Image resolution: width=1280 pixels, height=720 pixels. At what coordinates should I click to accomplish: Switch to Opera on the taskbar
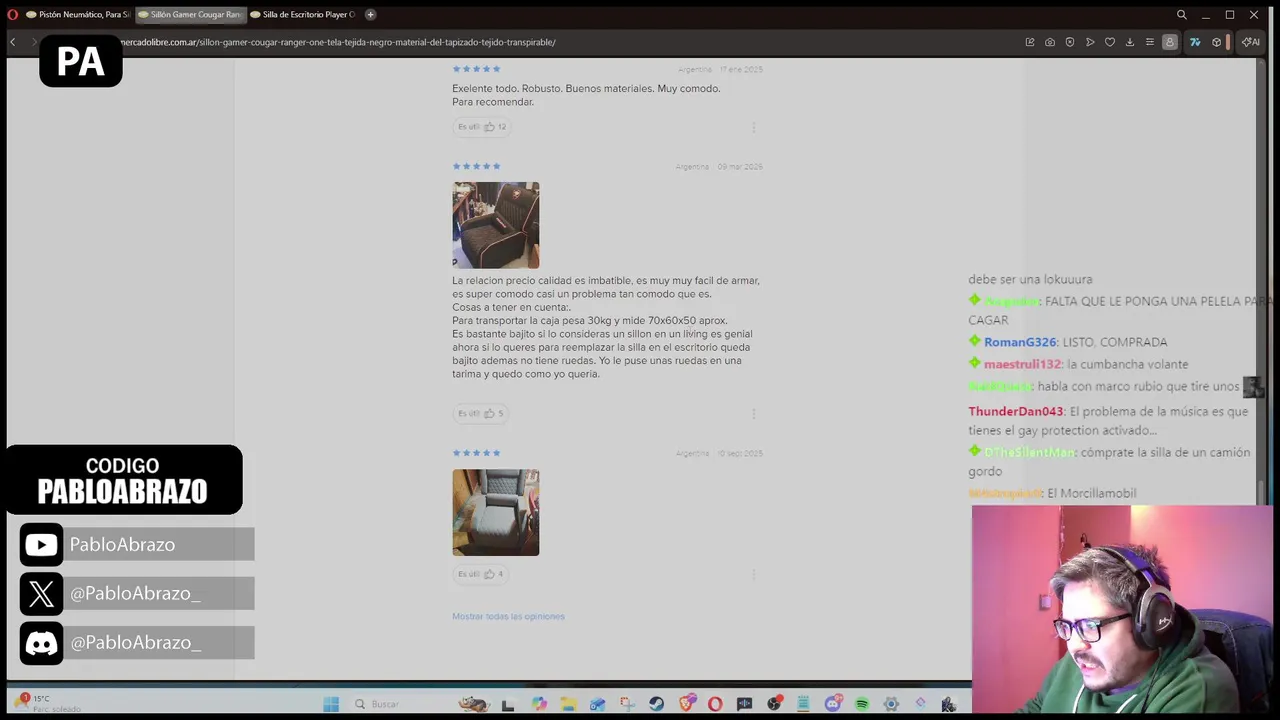pyautogui.click(x=715, y=704)
